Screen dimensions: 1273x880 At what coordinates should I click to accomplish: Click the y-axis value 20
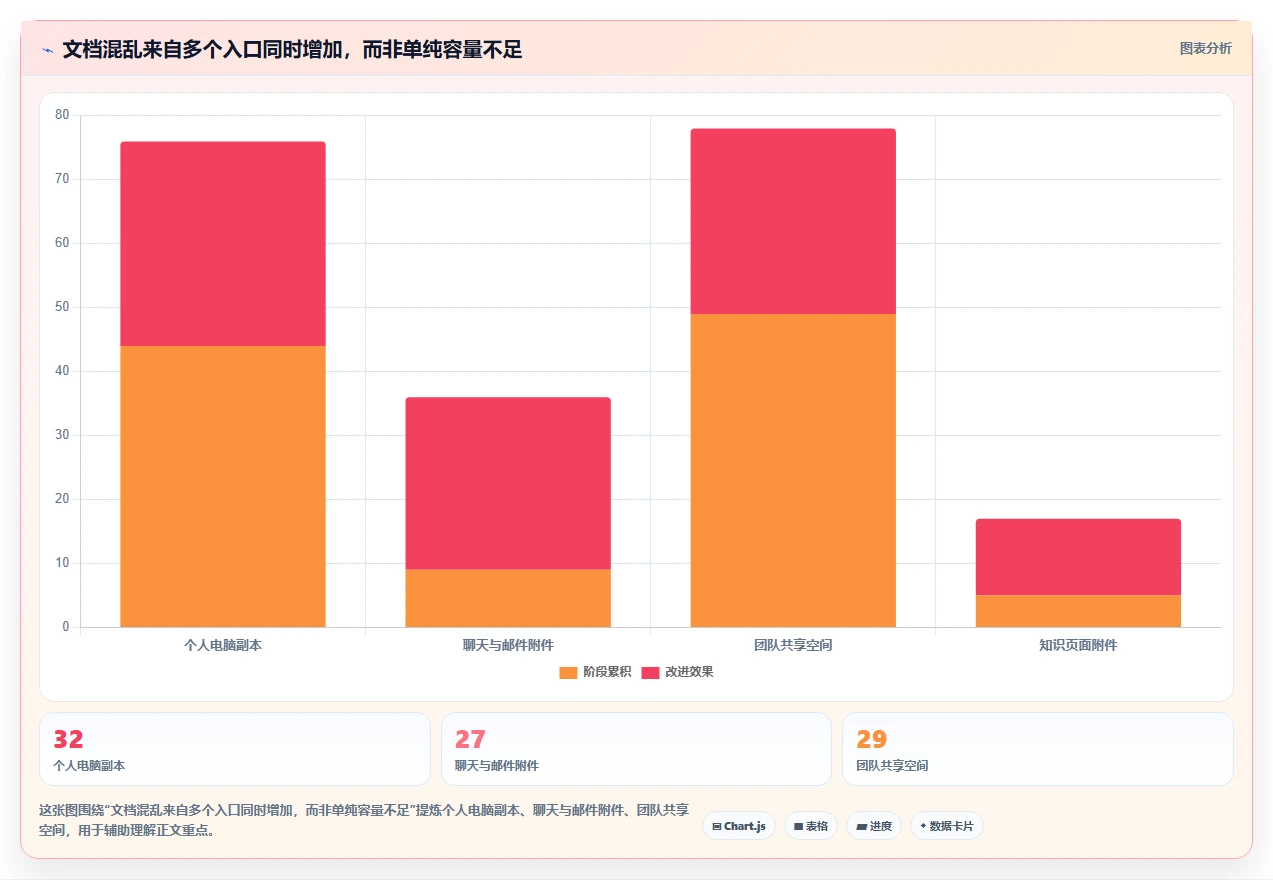point(62,499)
